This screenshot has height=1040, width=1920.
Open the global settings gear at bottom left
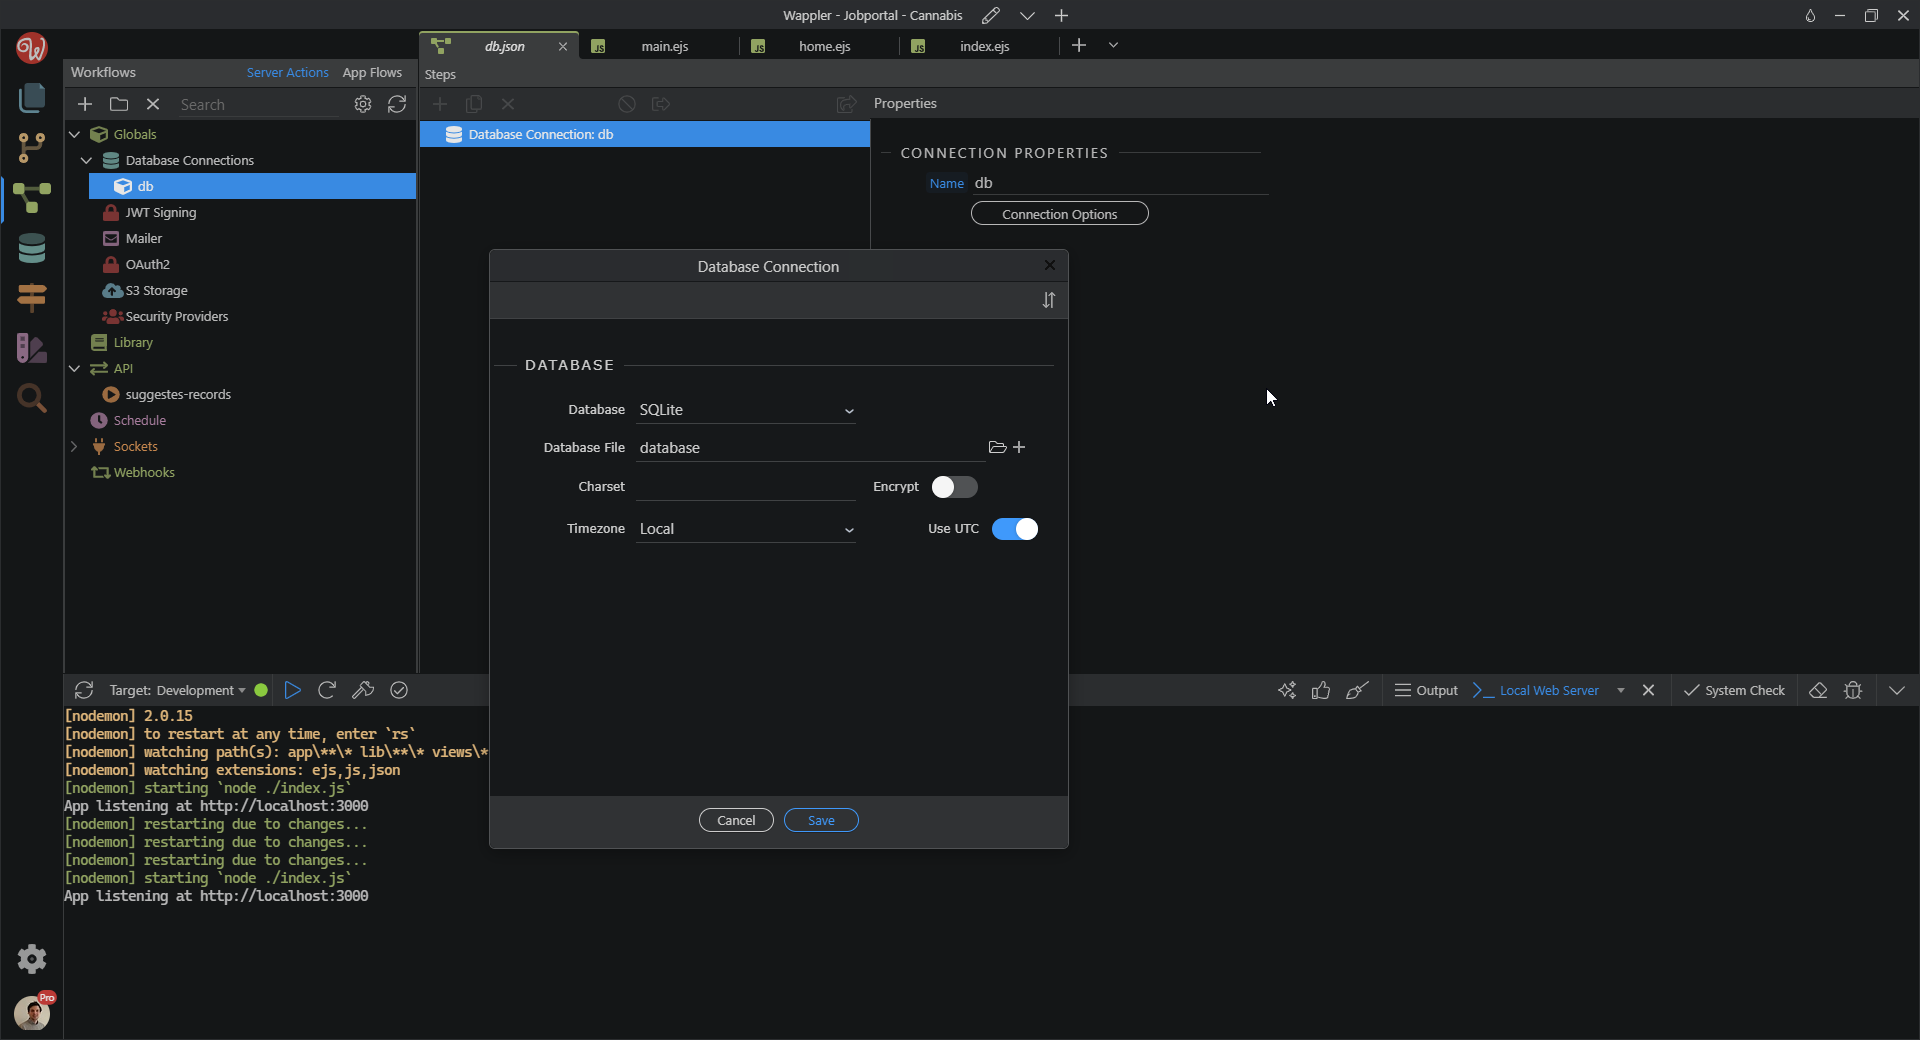(x=32, y=959)
